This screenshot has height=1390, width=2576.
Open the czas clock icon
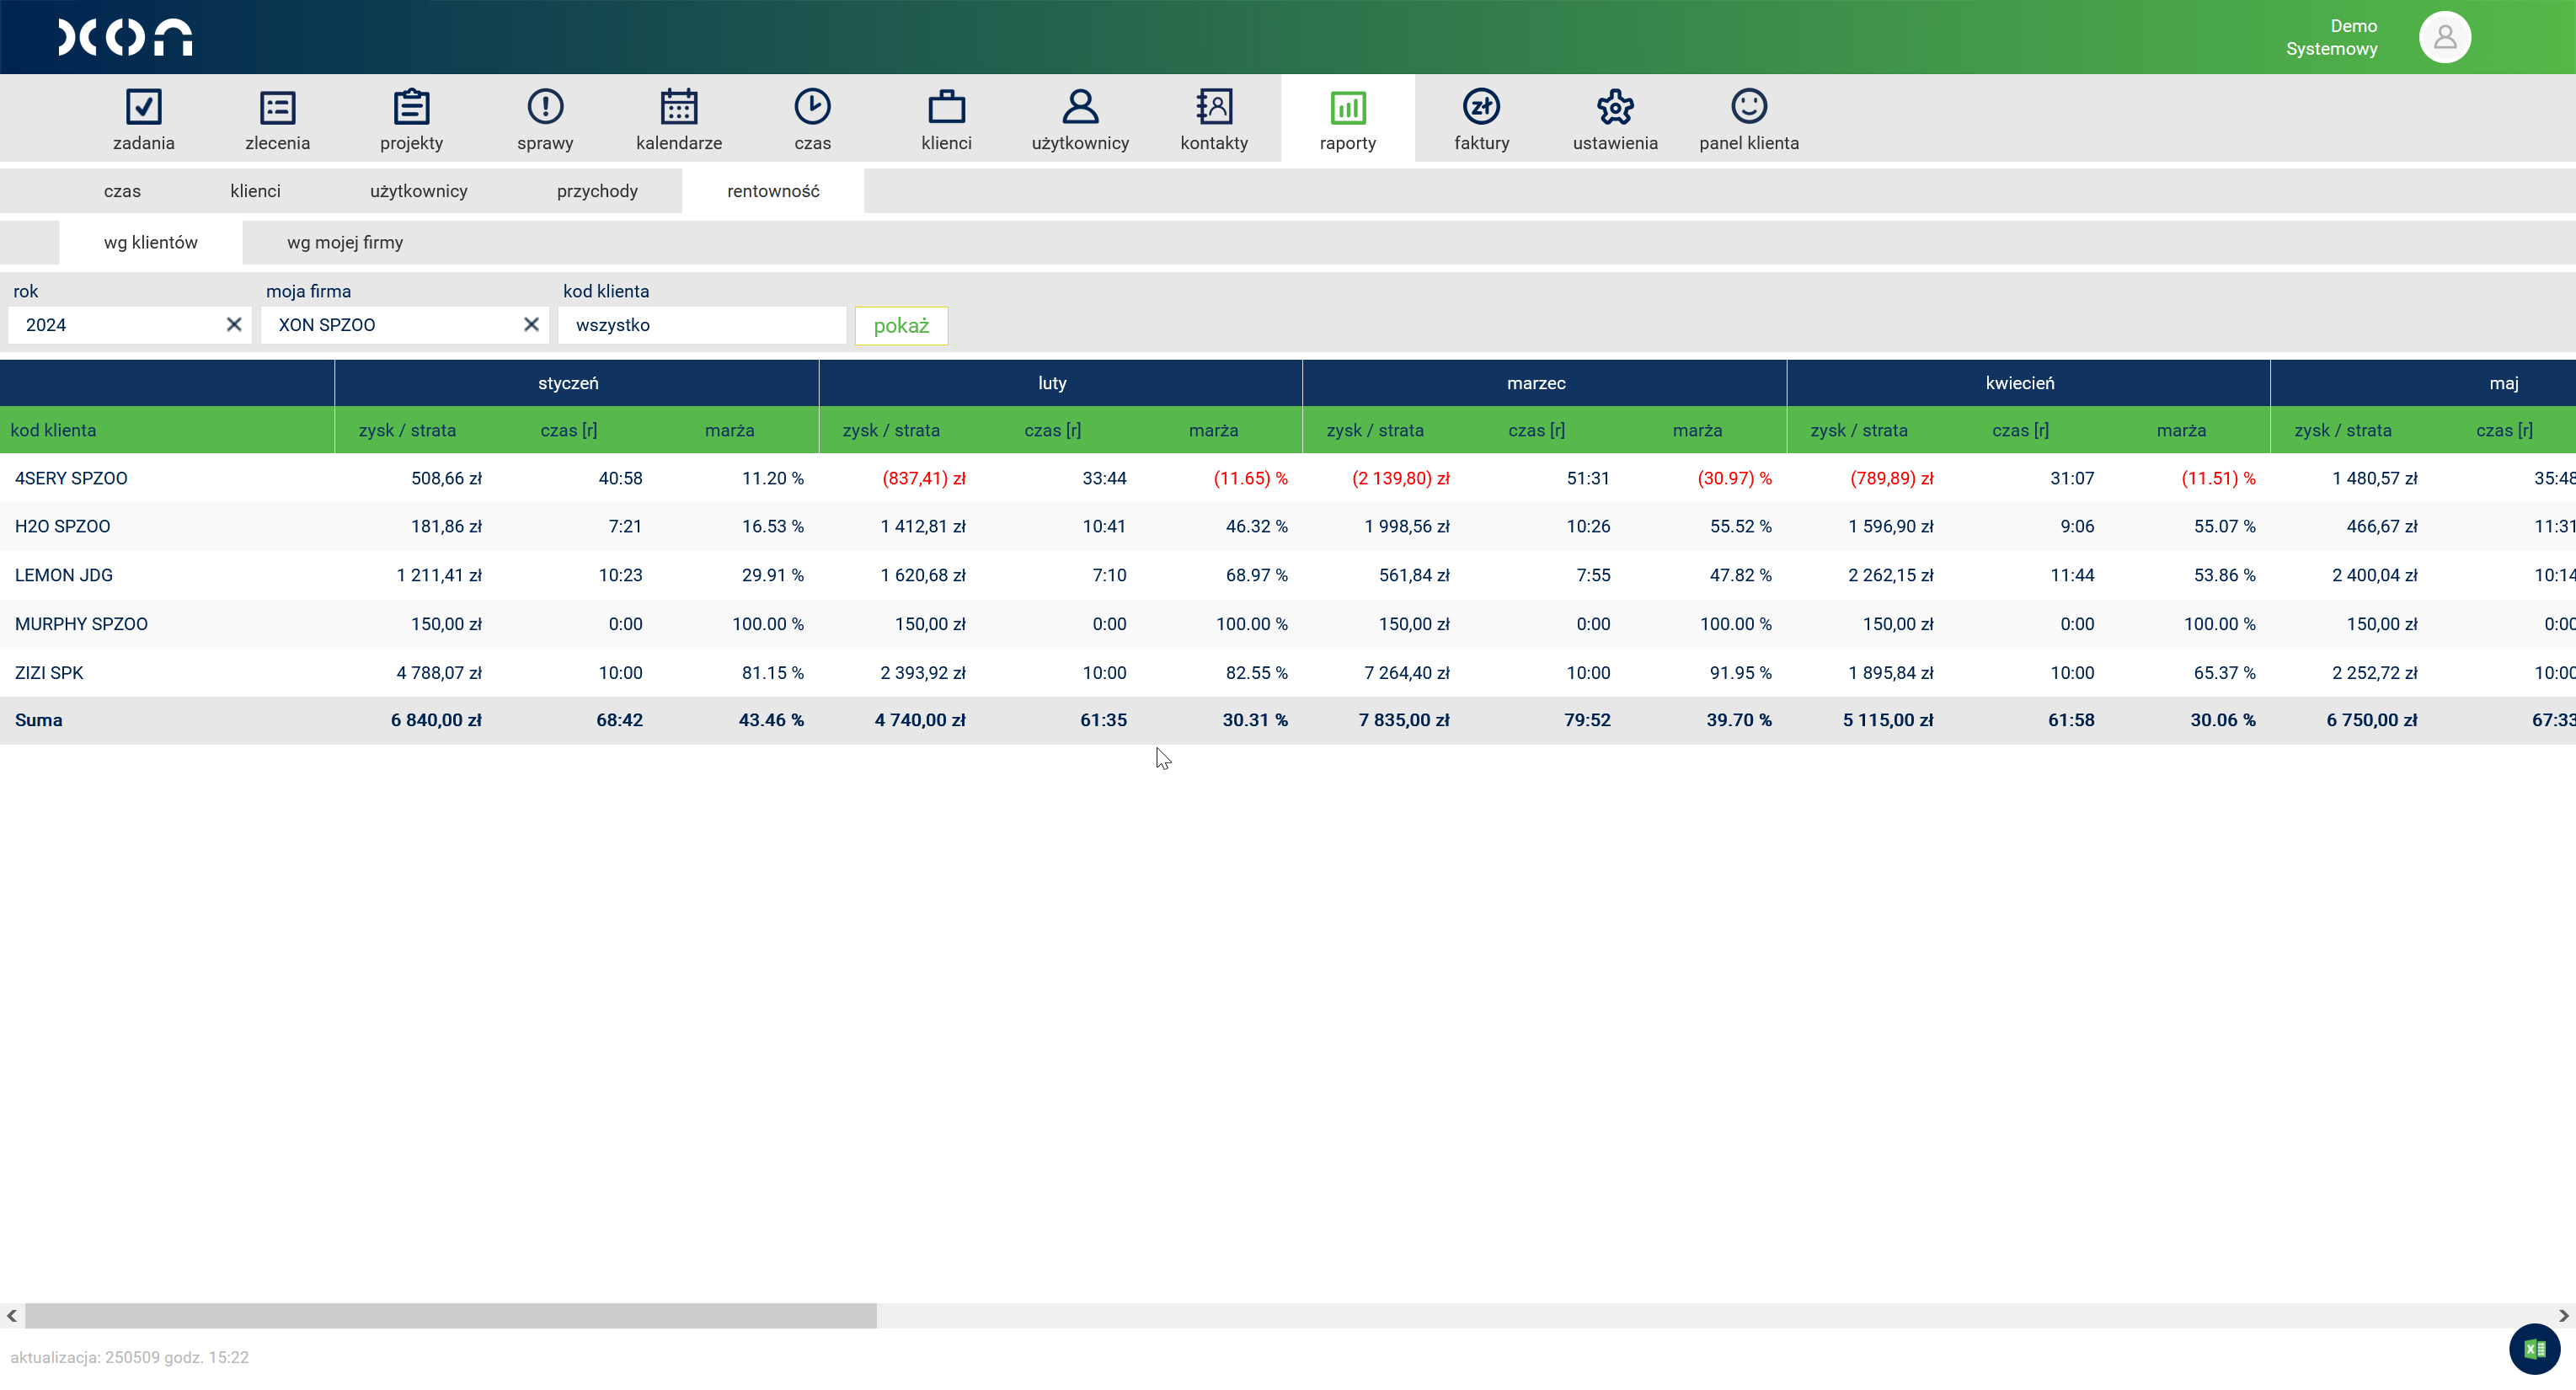click(x=812, y=106)
